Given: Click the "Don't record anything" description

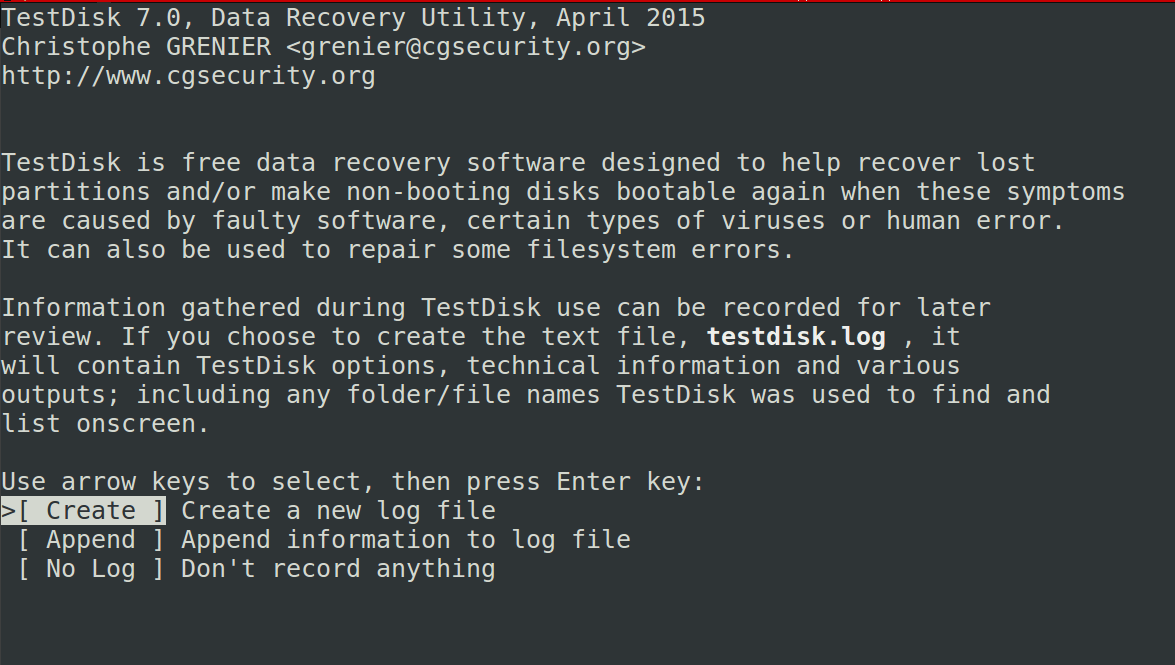Looking at the screenshot, I should (x=338, y=569).
